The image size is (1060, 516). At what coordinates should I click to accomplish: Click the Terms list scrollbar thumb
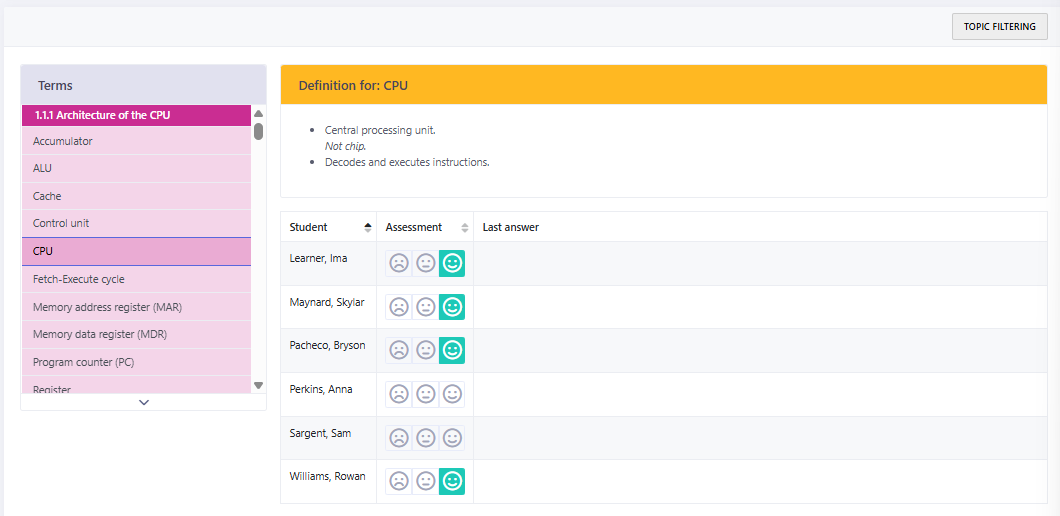click(x=258, y=131)
